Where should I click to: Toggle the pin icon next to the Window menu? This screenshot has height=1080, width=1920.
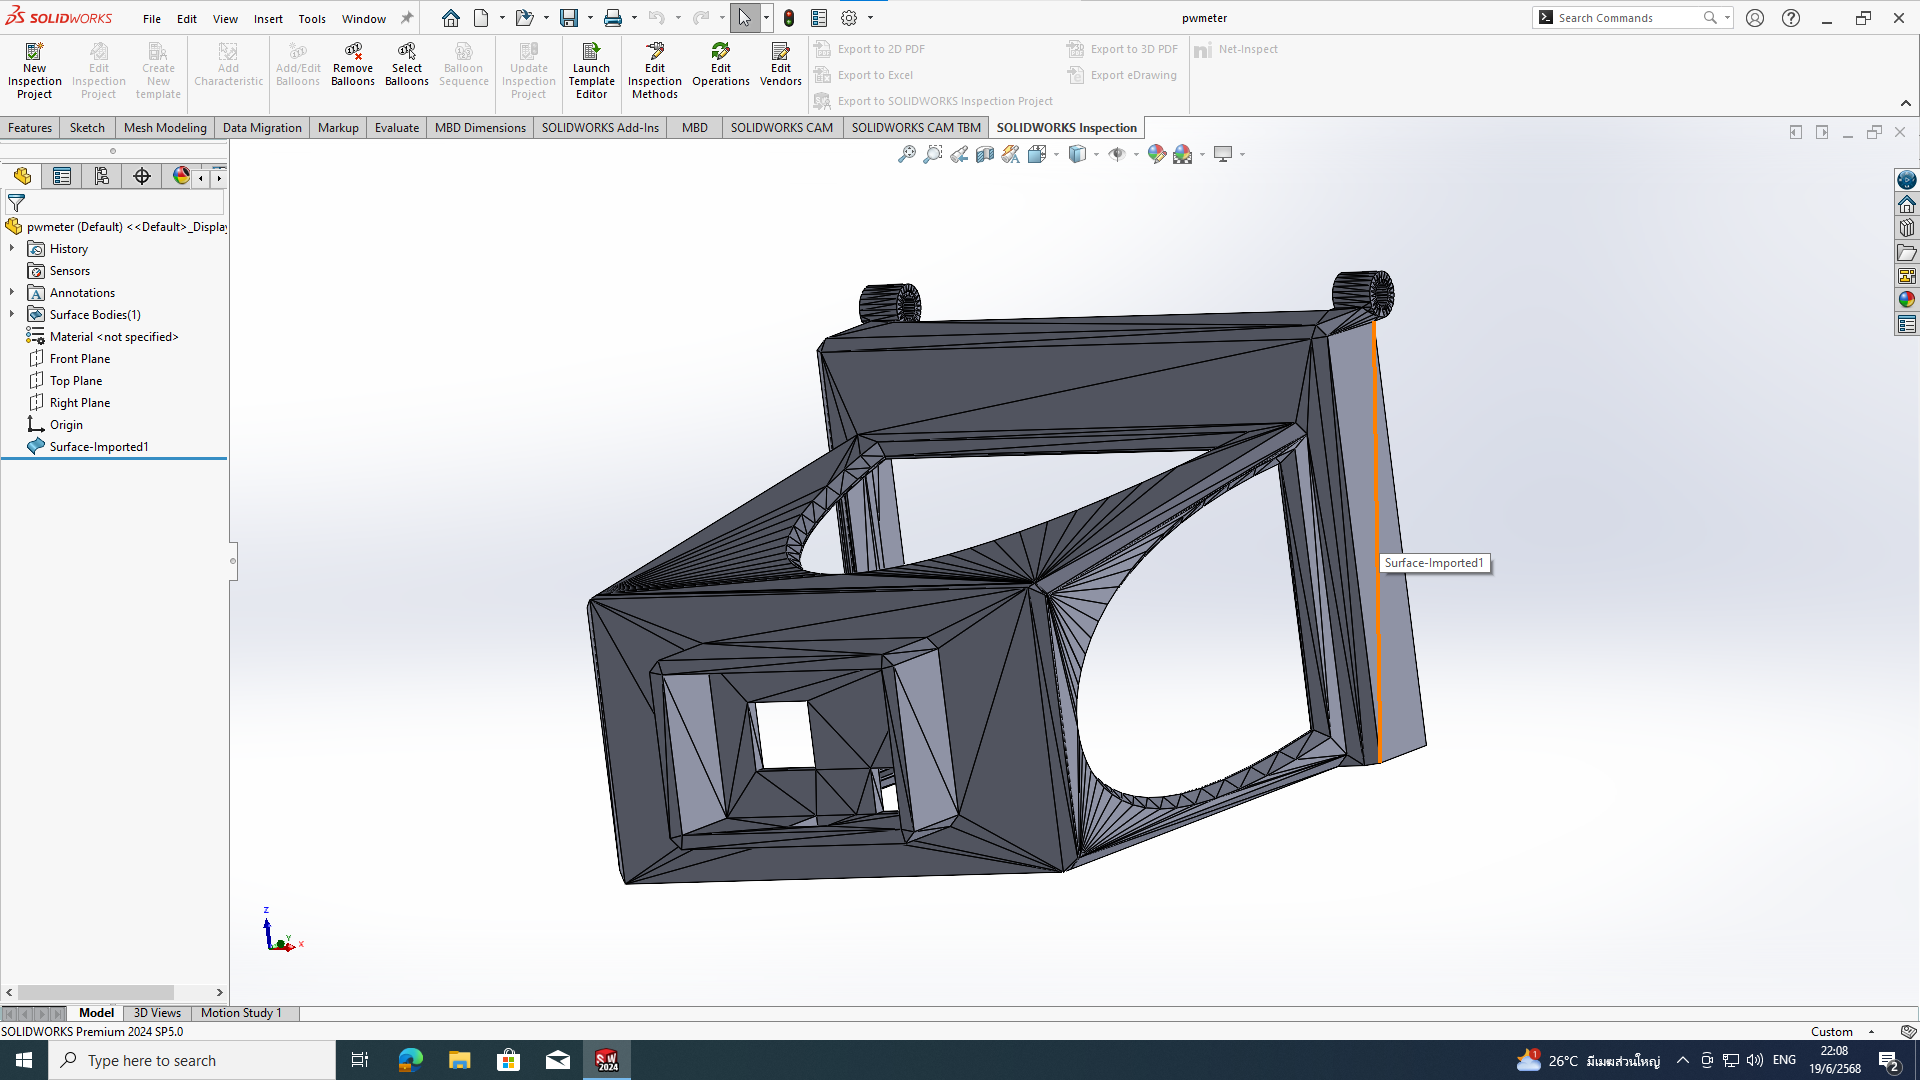(x=407, y=18)
